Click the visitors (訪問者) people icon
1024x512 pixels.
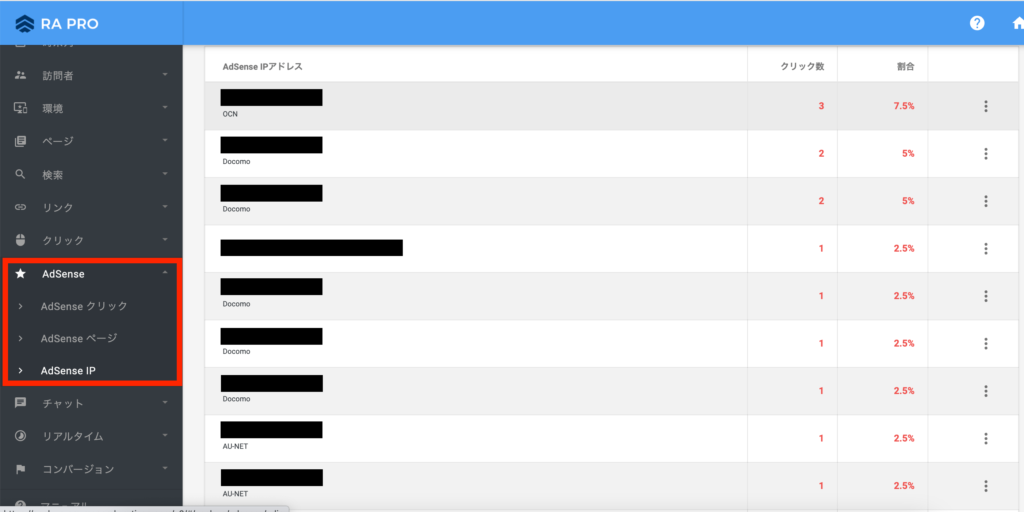[x=20, y=75]
